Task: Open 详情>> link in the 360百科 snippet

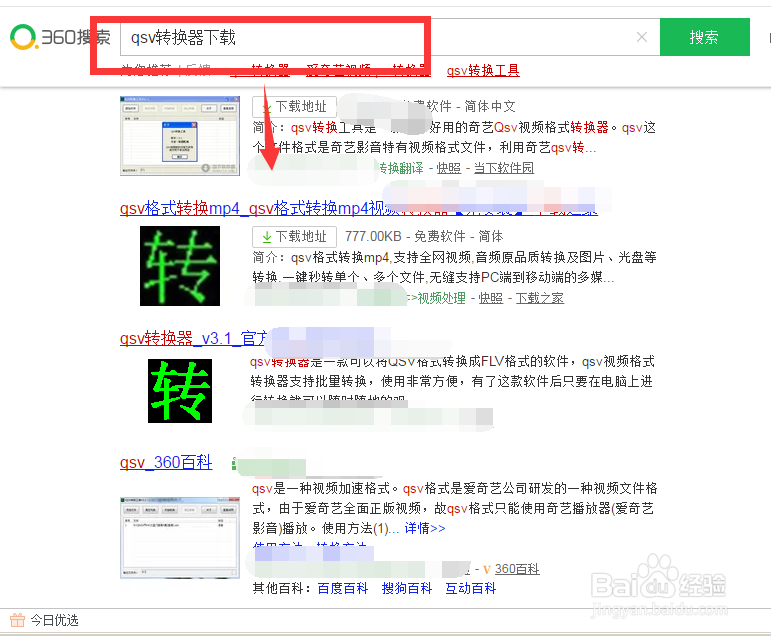Action: click(425, 528)
